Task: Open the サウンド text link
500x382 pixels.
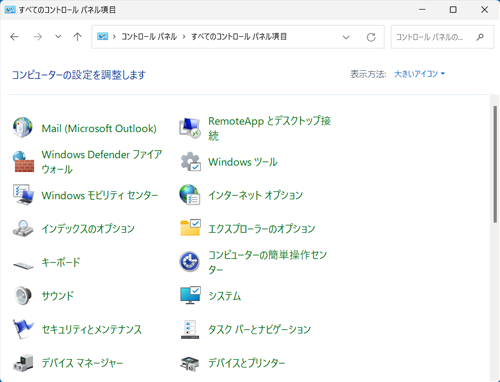Action: coord(58,295)
